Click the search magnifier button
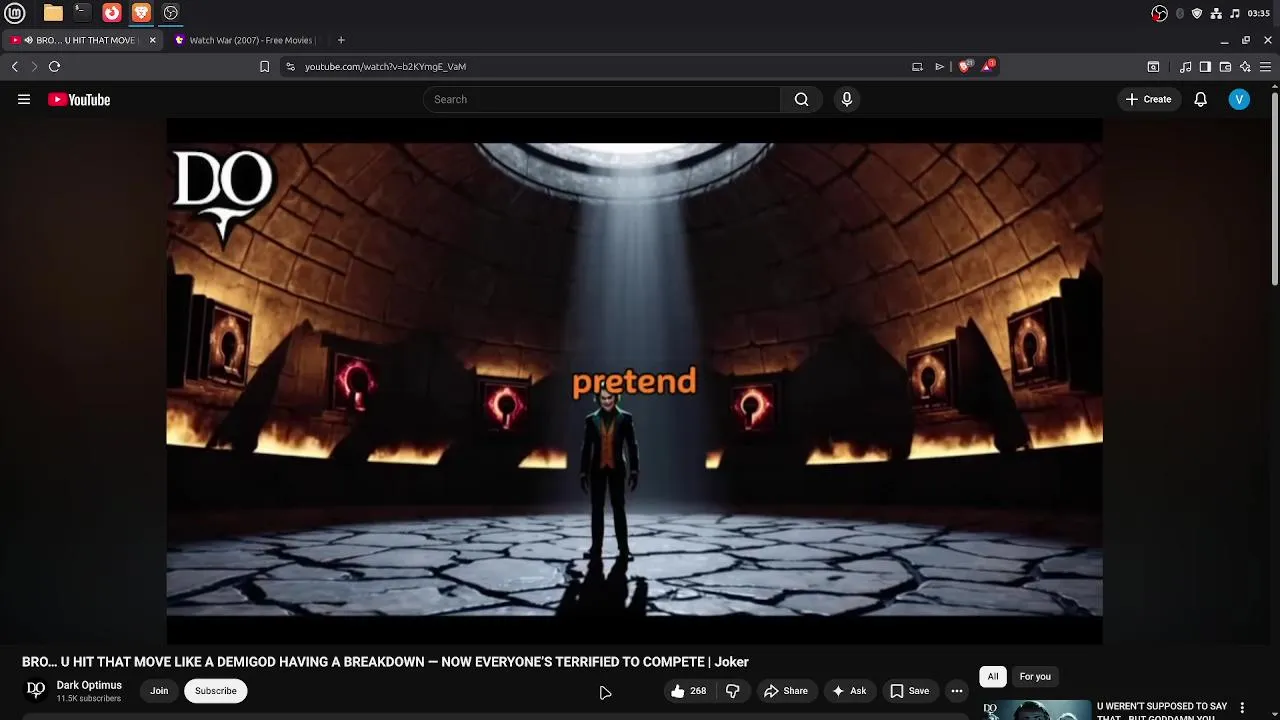Screen dimensions: 1280x720 click(801, 99)
